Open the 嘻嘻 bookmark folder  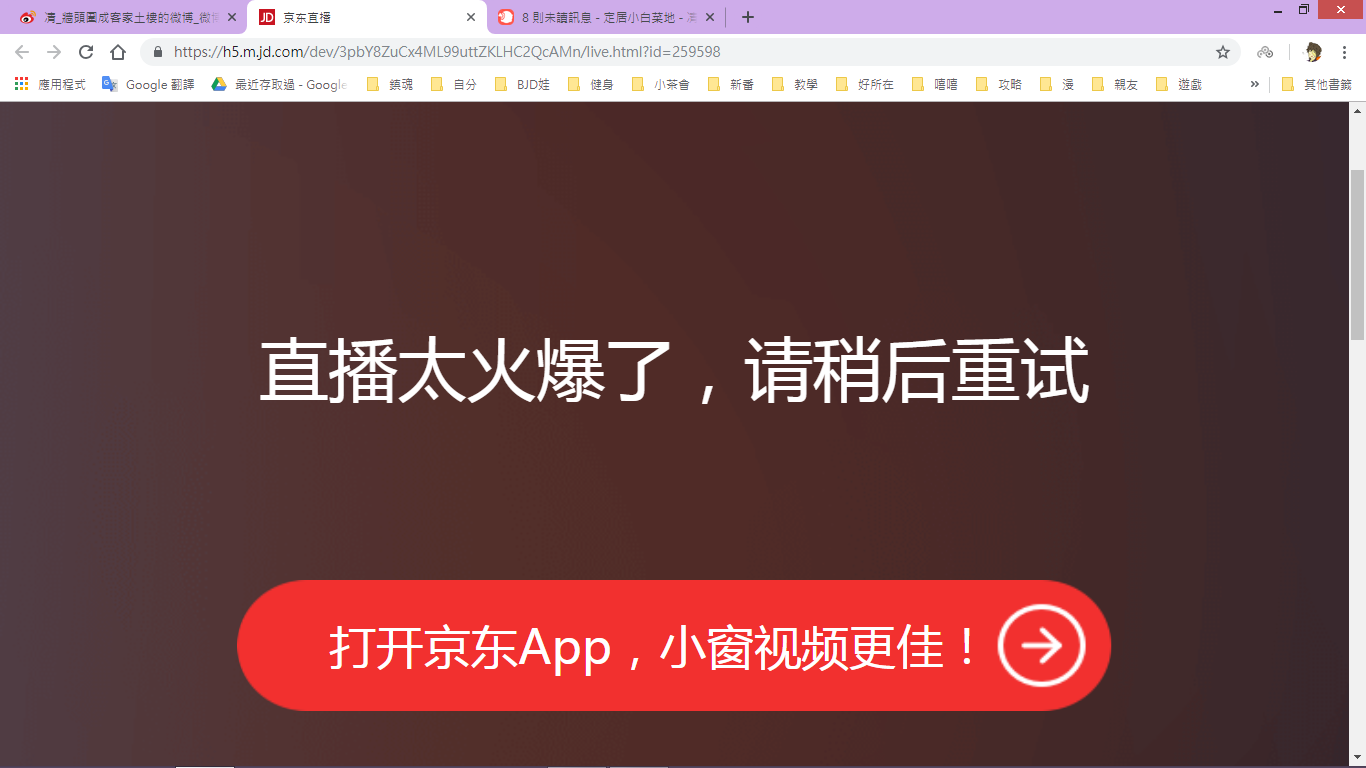[935, 85]
